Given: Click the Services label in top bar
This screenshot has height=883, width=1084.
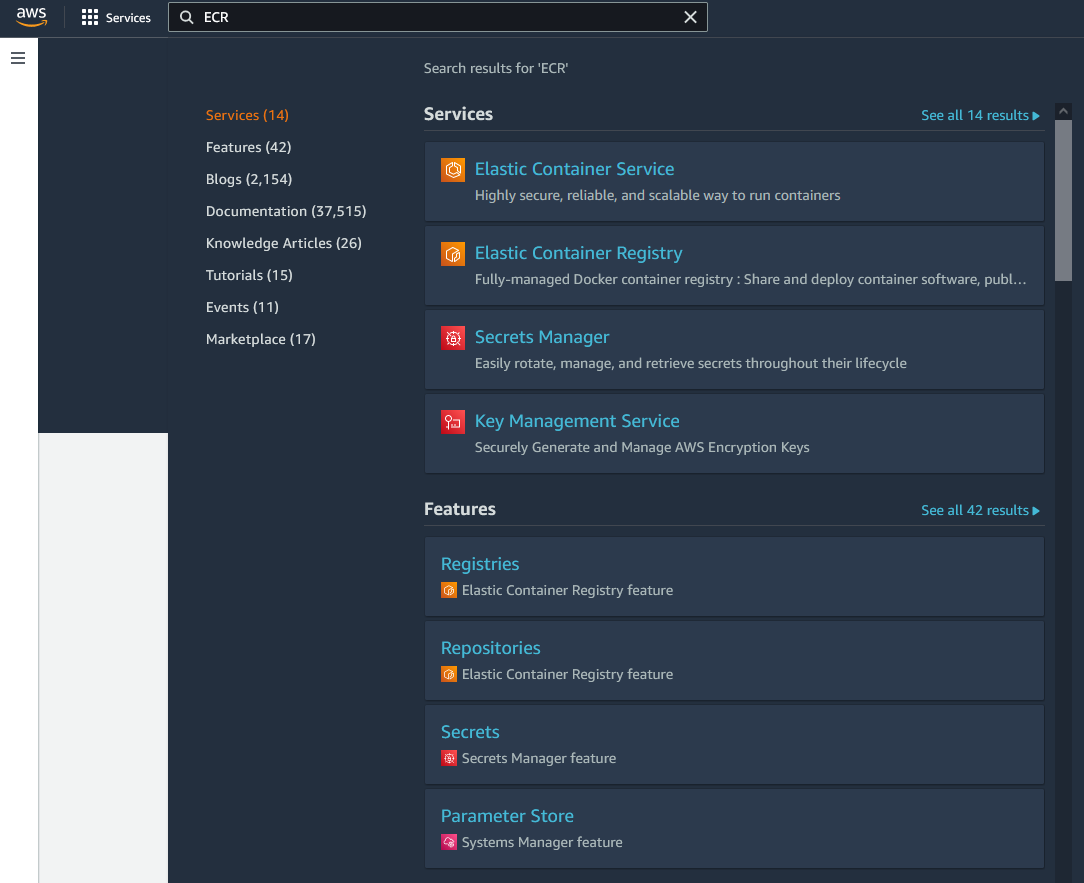Looking at the screenshot, I should [128, 18].
